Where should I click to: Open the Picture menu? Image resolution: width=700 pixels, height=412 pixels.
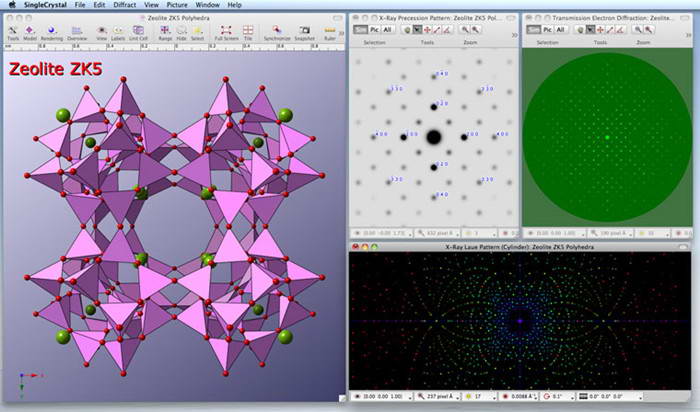[x=177, y=5]
